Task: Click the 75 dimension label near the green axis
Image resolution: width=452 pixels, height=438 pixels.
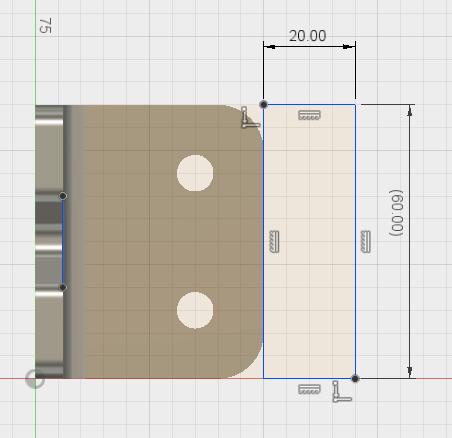Action: [x=46, y=26]
